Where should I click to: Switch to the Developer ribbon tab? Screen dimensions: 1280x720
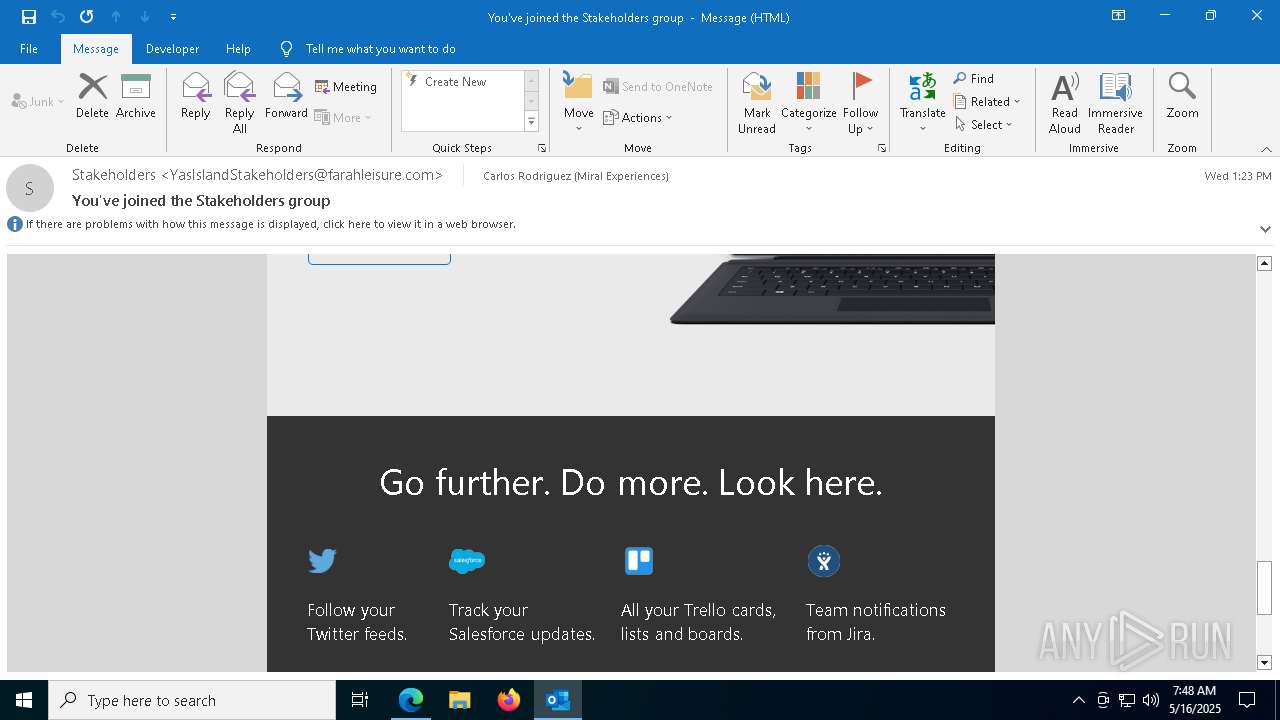tap(172, 48)
